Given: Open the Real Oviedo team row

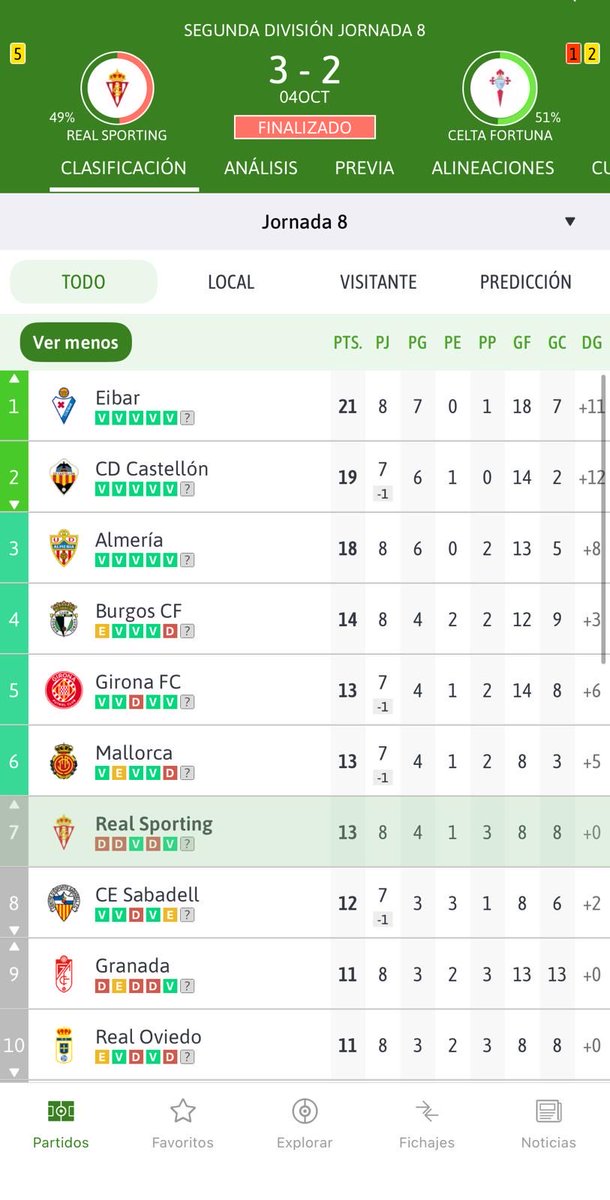Looking at the screenshot, I should (x=305, y=1045).
